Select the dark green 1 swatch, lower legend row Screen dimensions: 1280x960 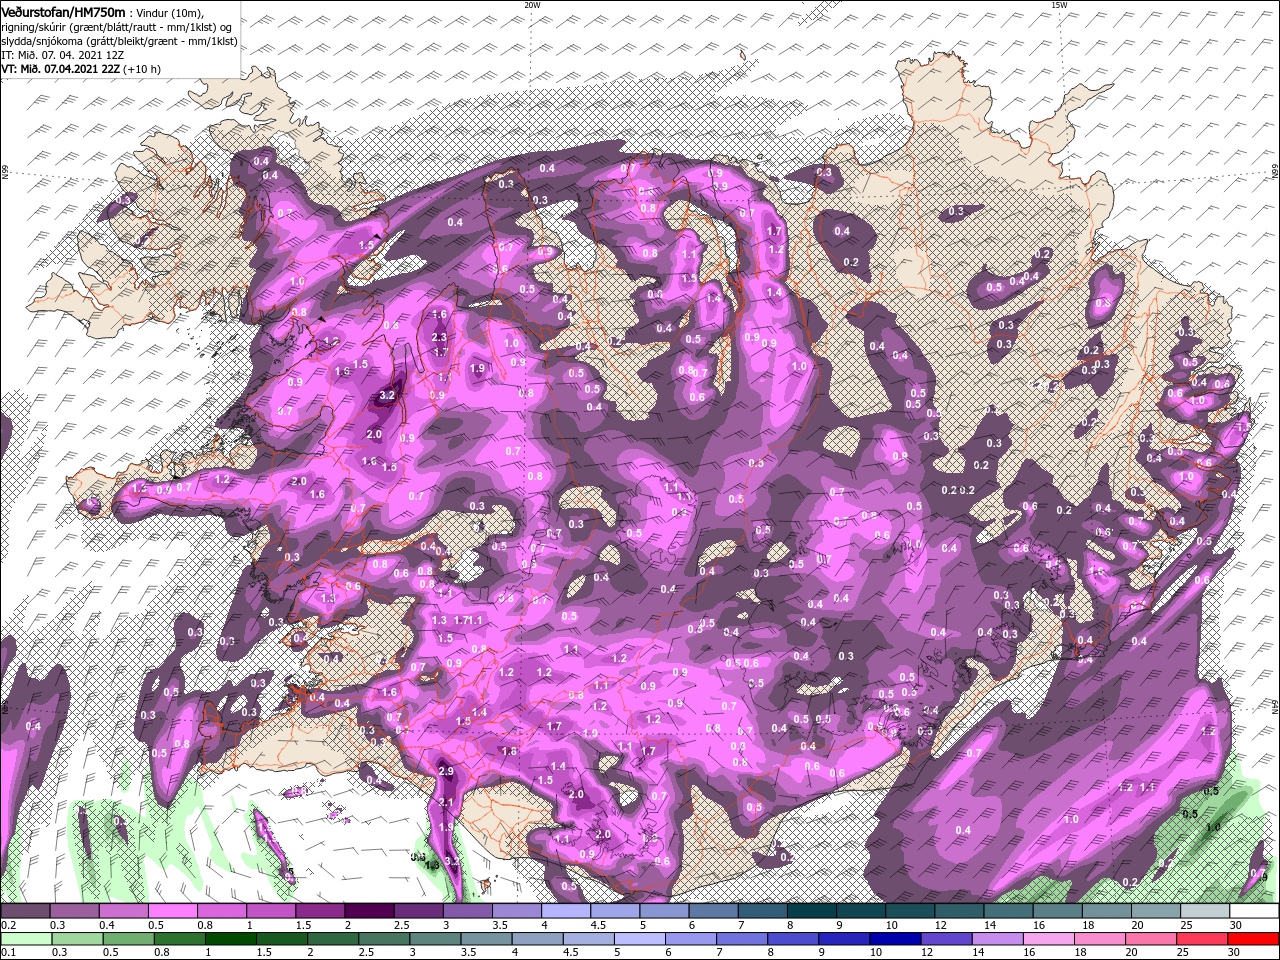pos(230,939)
